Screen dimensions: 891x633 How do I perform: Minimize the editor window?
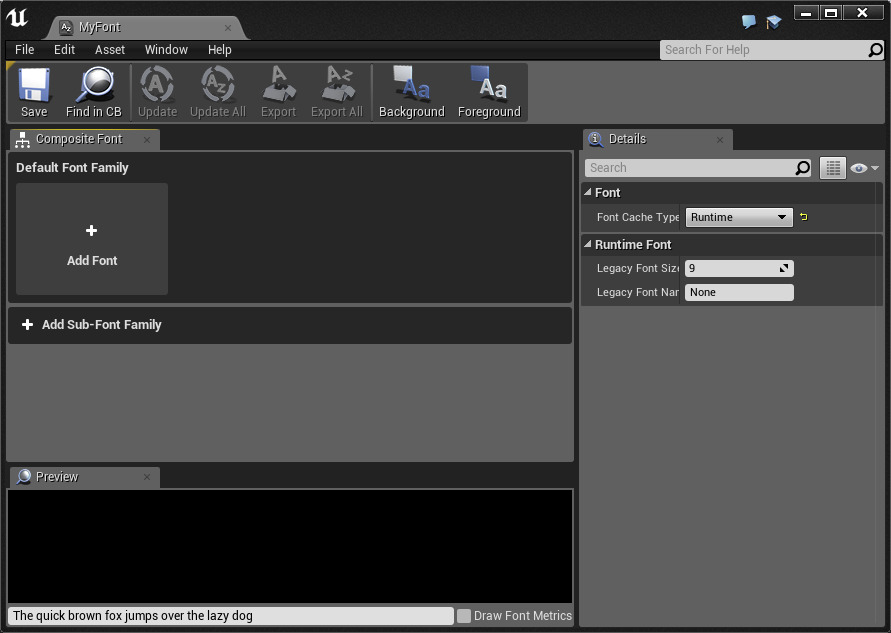pyautogui.click(x=806, y=13)
